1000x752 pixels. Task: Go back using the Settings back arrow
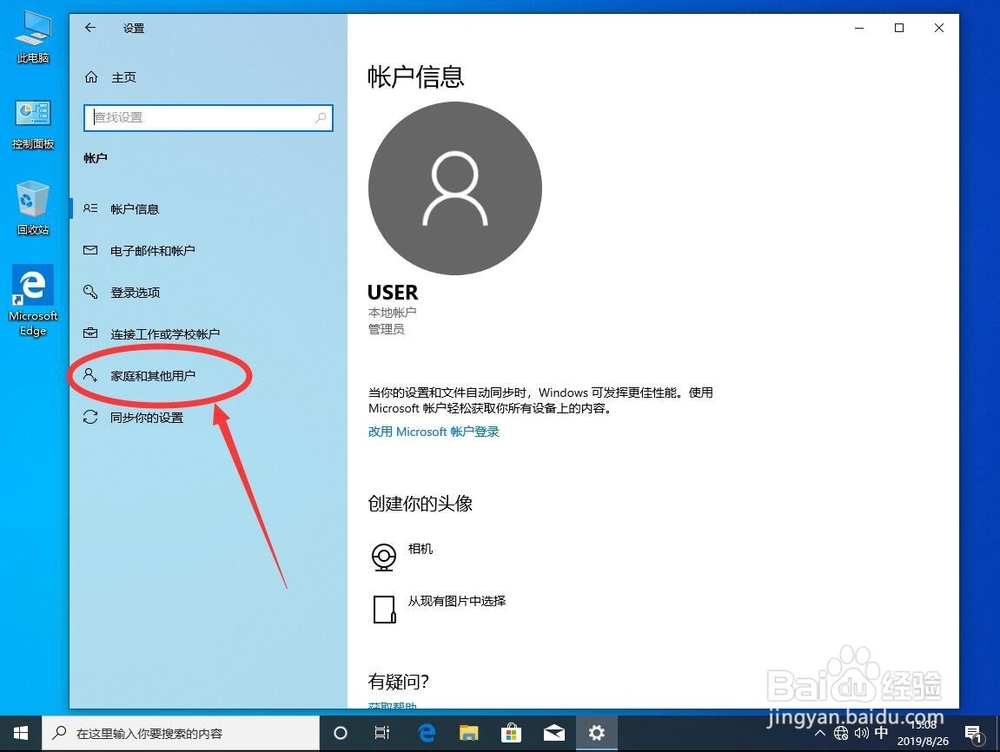[x=90, y=27]
